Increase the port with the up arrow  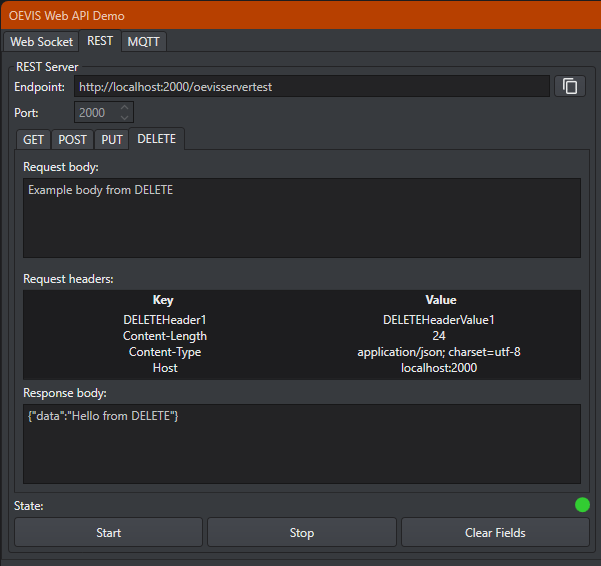124,108
